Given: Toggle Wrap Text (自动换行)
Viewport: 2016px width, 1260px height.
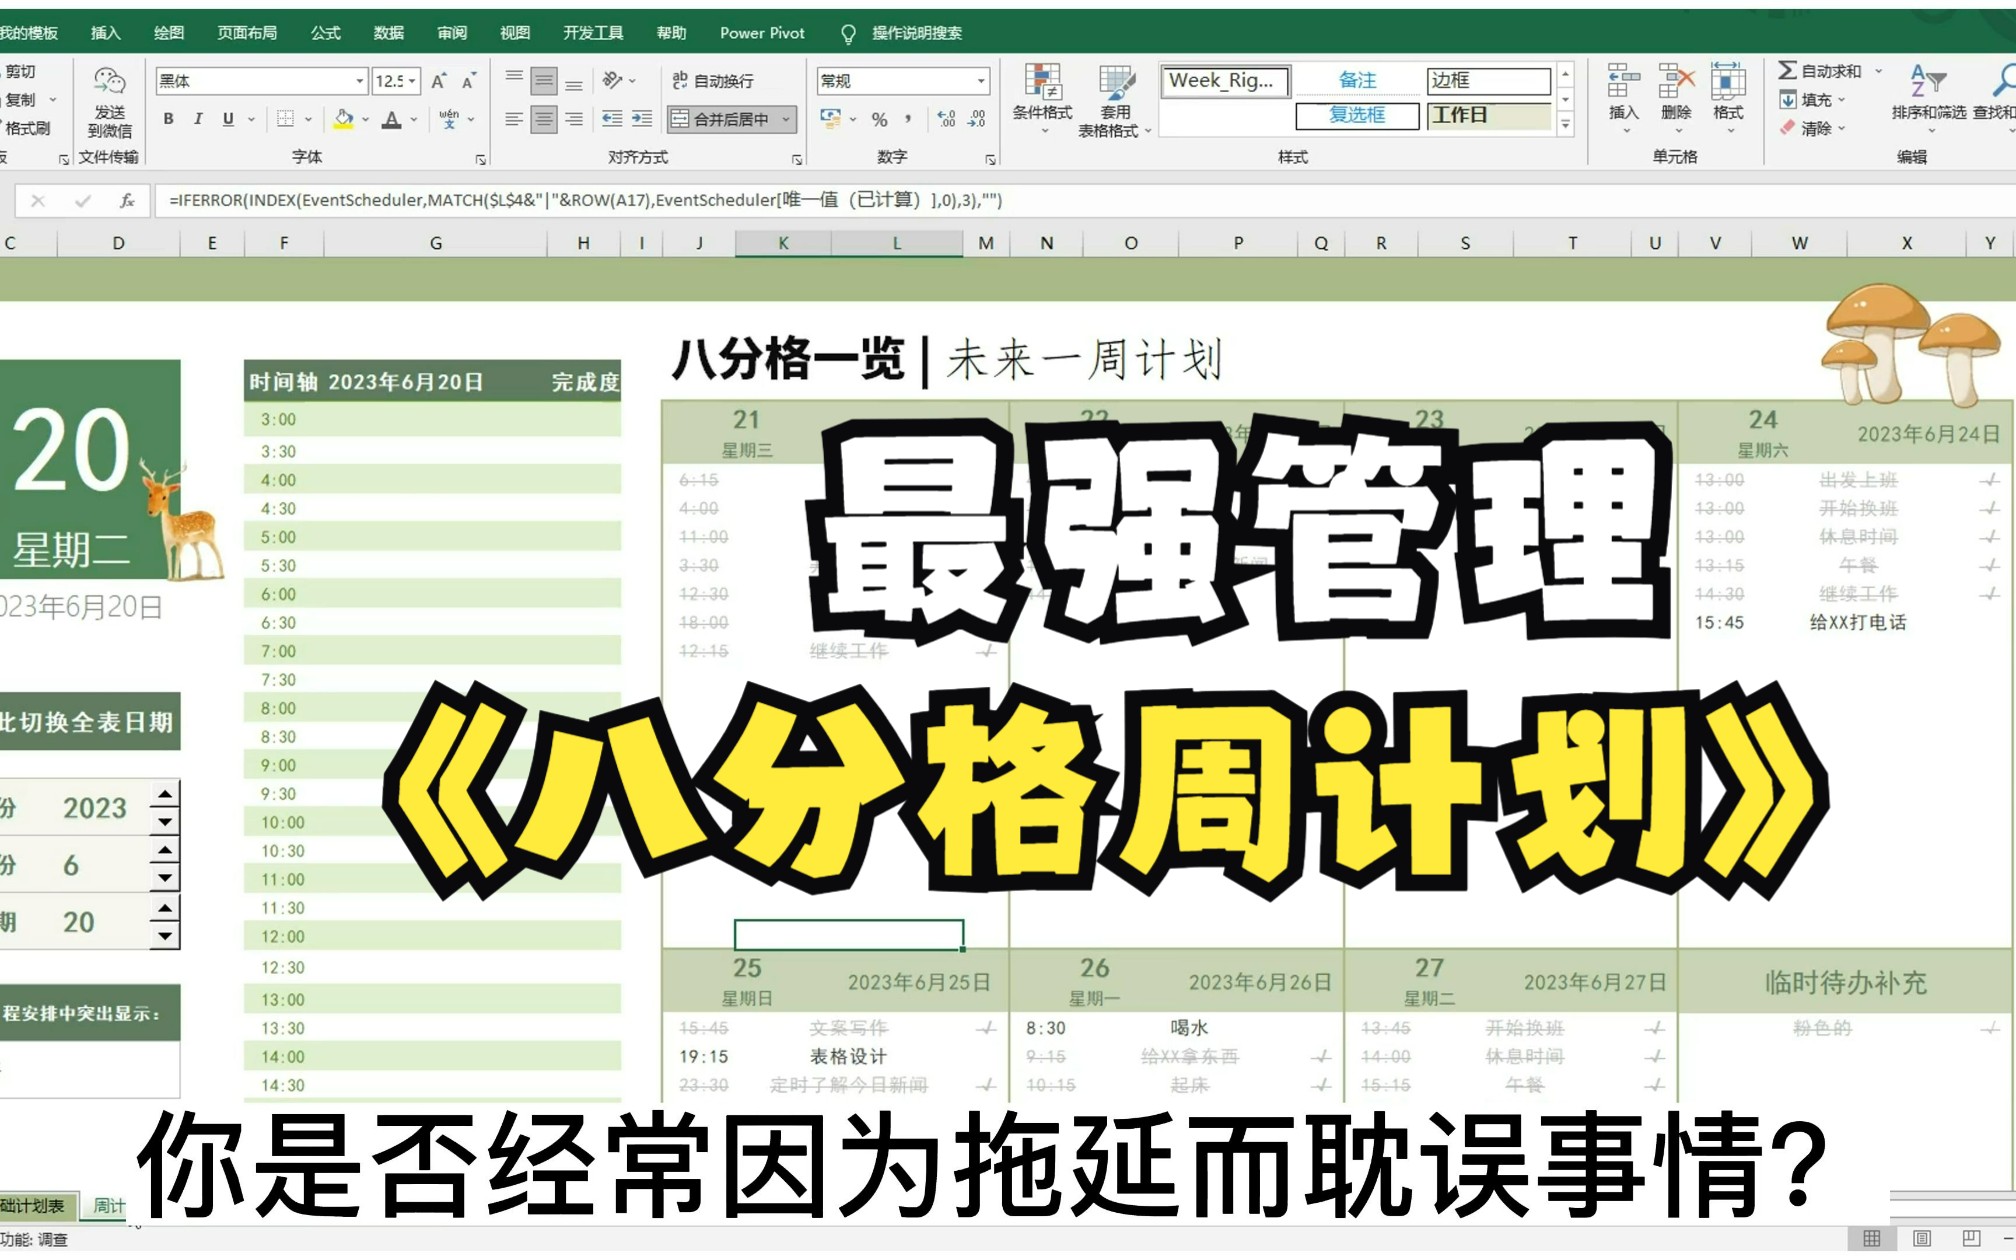Looking at the screenshot, I should (x=712, y=81).
